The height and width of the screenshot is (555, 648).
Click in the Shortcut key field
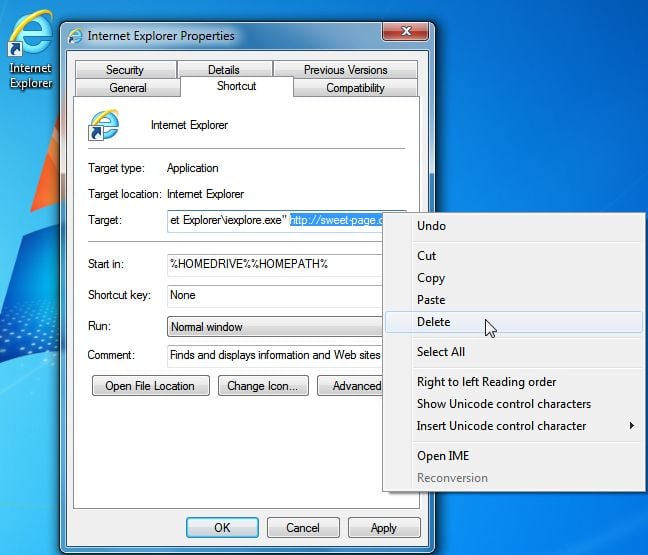click(275, 295)
